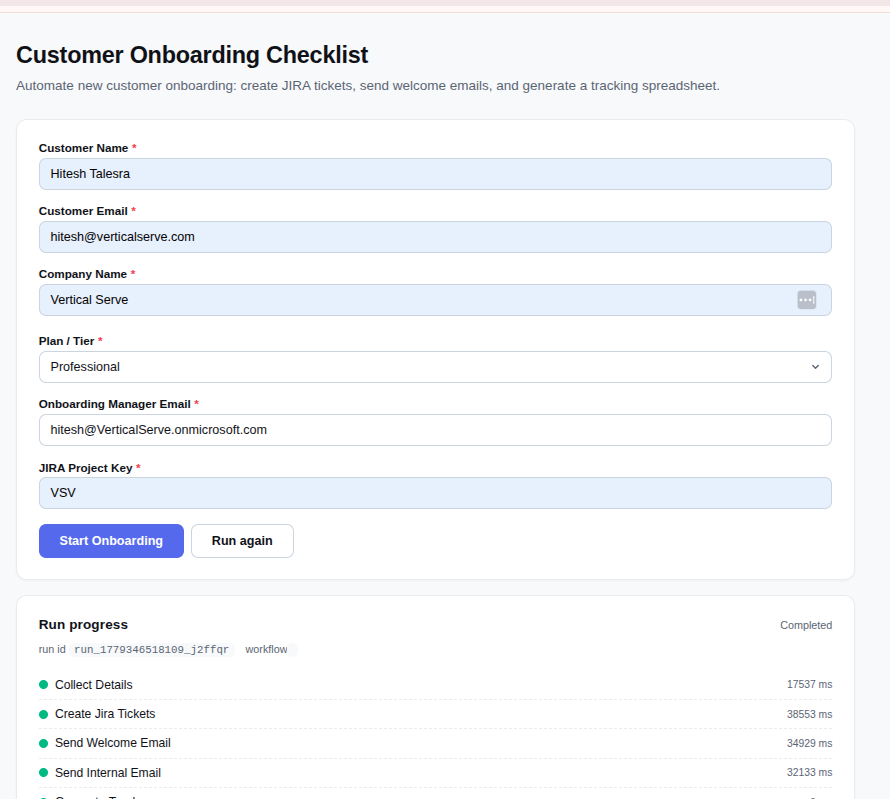Image resolution: width=890 pixels, height=799 pixels.
Task: Click the Collect Details step label
Action: 94,685
